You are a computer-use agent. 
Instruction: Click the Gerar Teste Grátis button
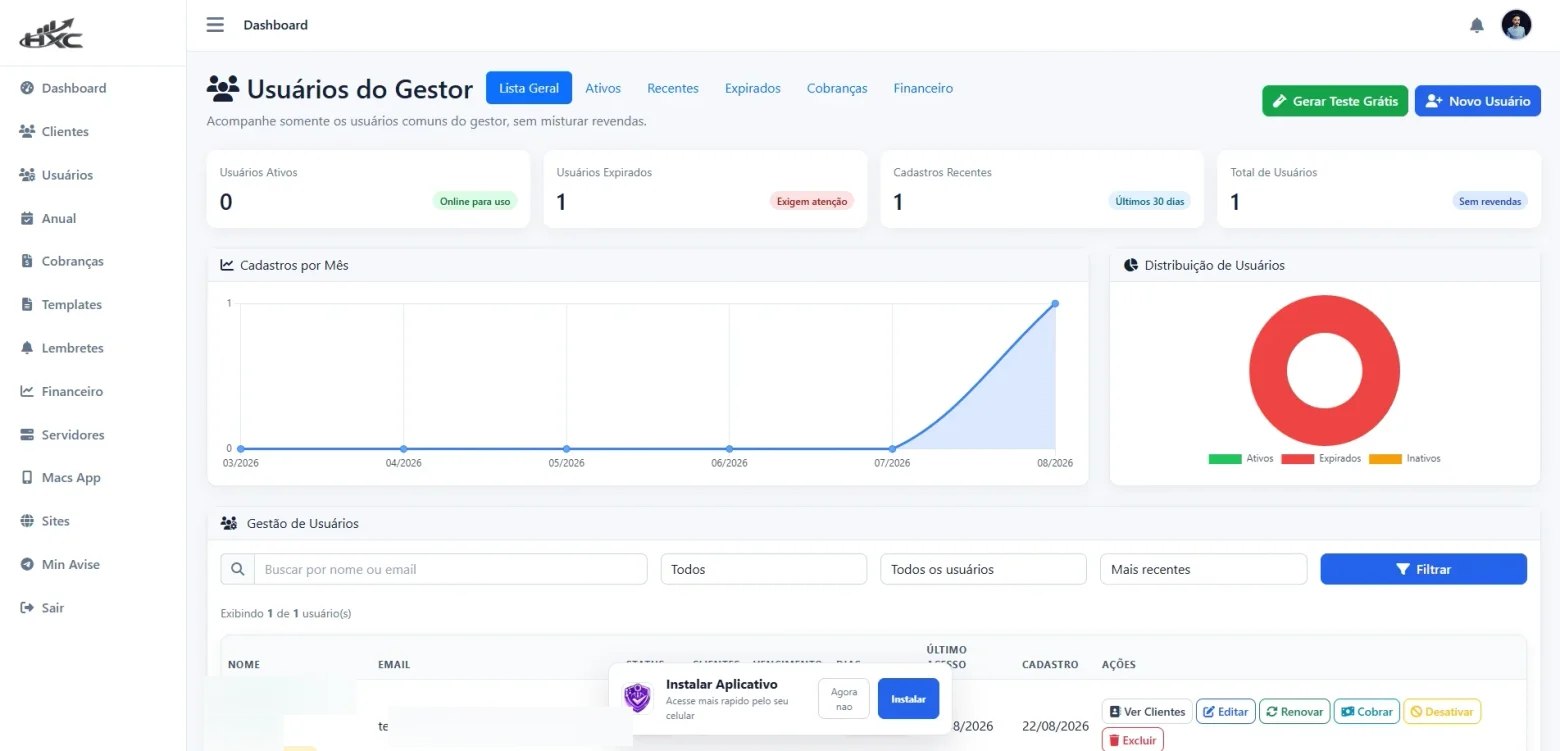[1335, 101]
